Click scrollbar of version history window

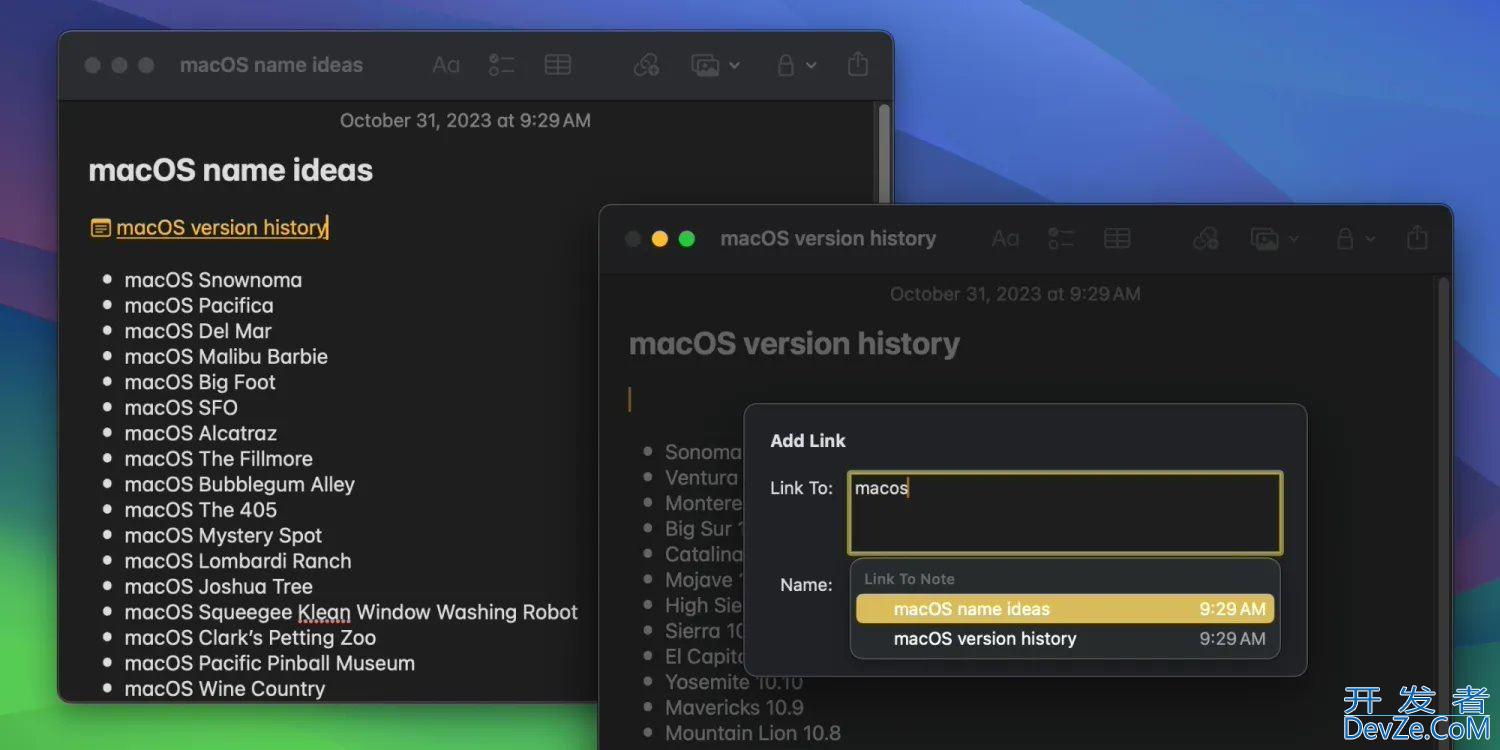pyautogui.click(x=1443, y=513)
